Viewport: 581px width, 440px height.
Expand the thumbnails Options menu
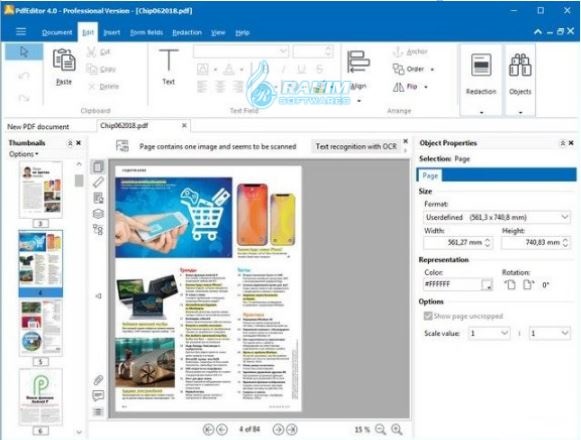[23, 154]
